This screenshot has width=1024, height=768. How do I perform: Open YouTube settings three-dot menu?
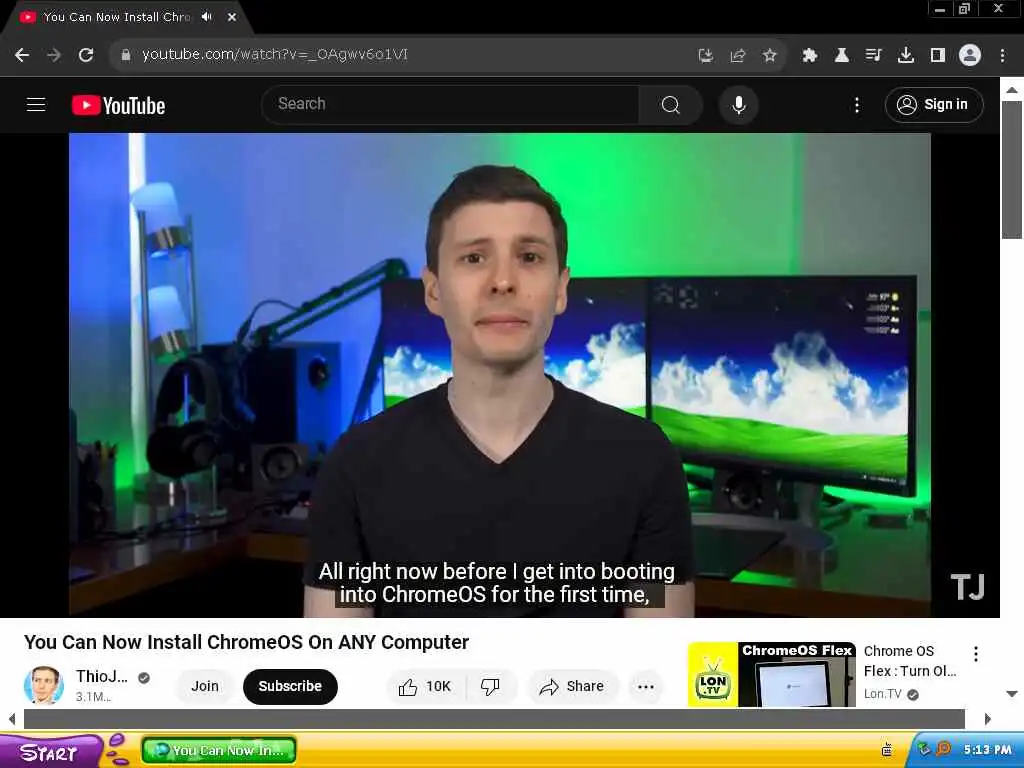(857, 105)
